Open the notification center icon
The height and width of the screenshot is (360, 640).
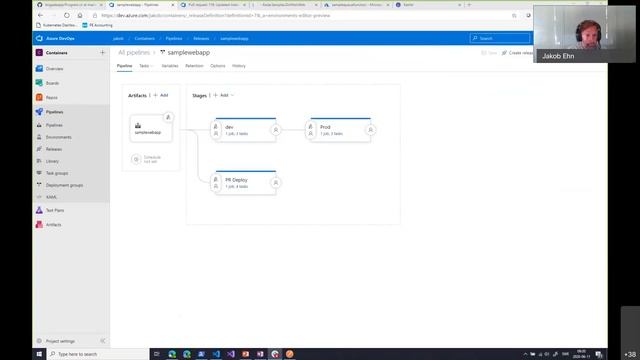click(x=599, y=354)
